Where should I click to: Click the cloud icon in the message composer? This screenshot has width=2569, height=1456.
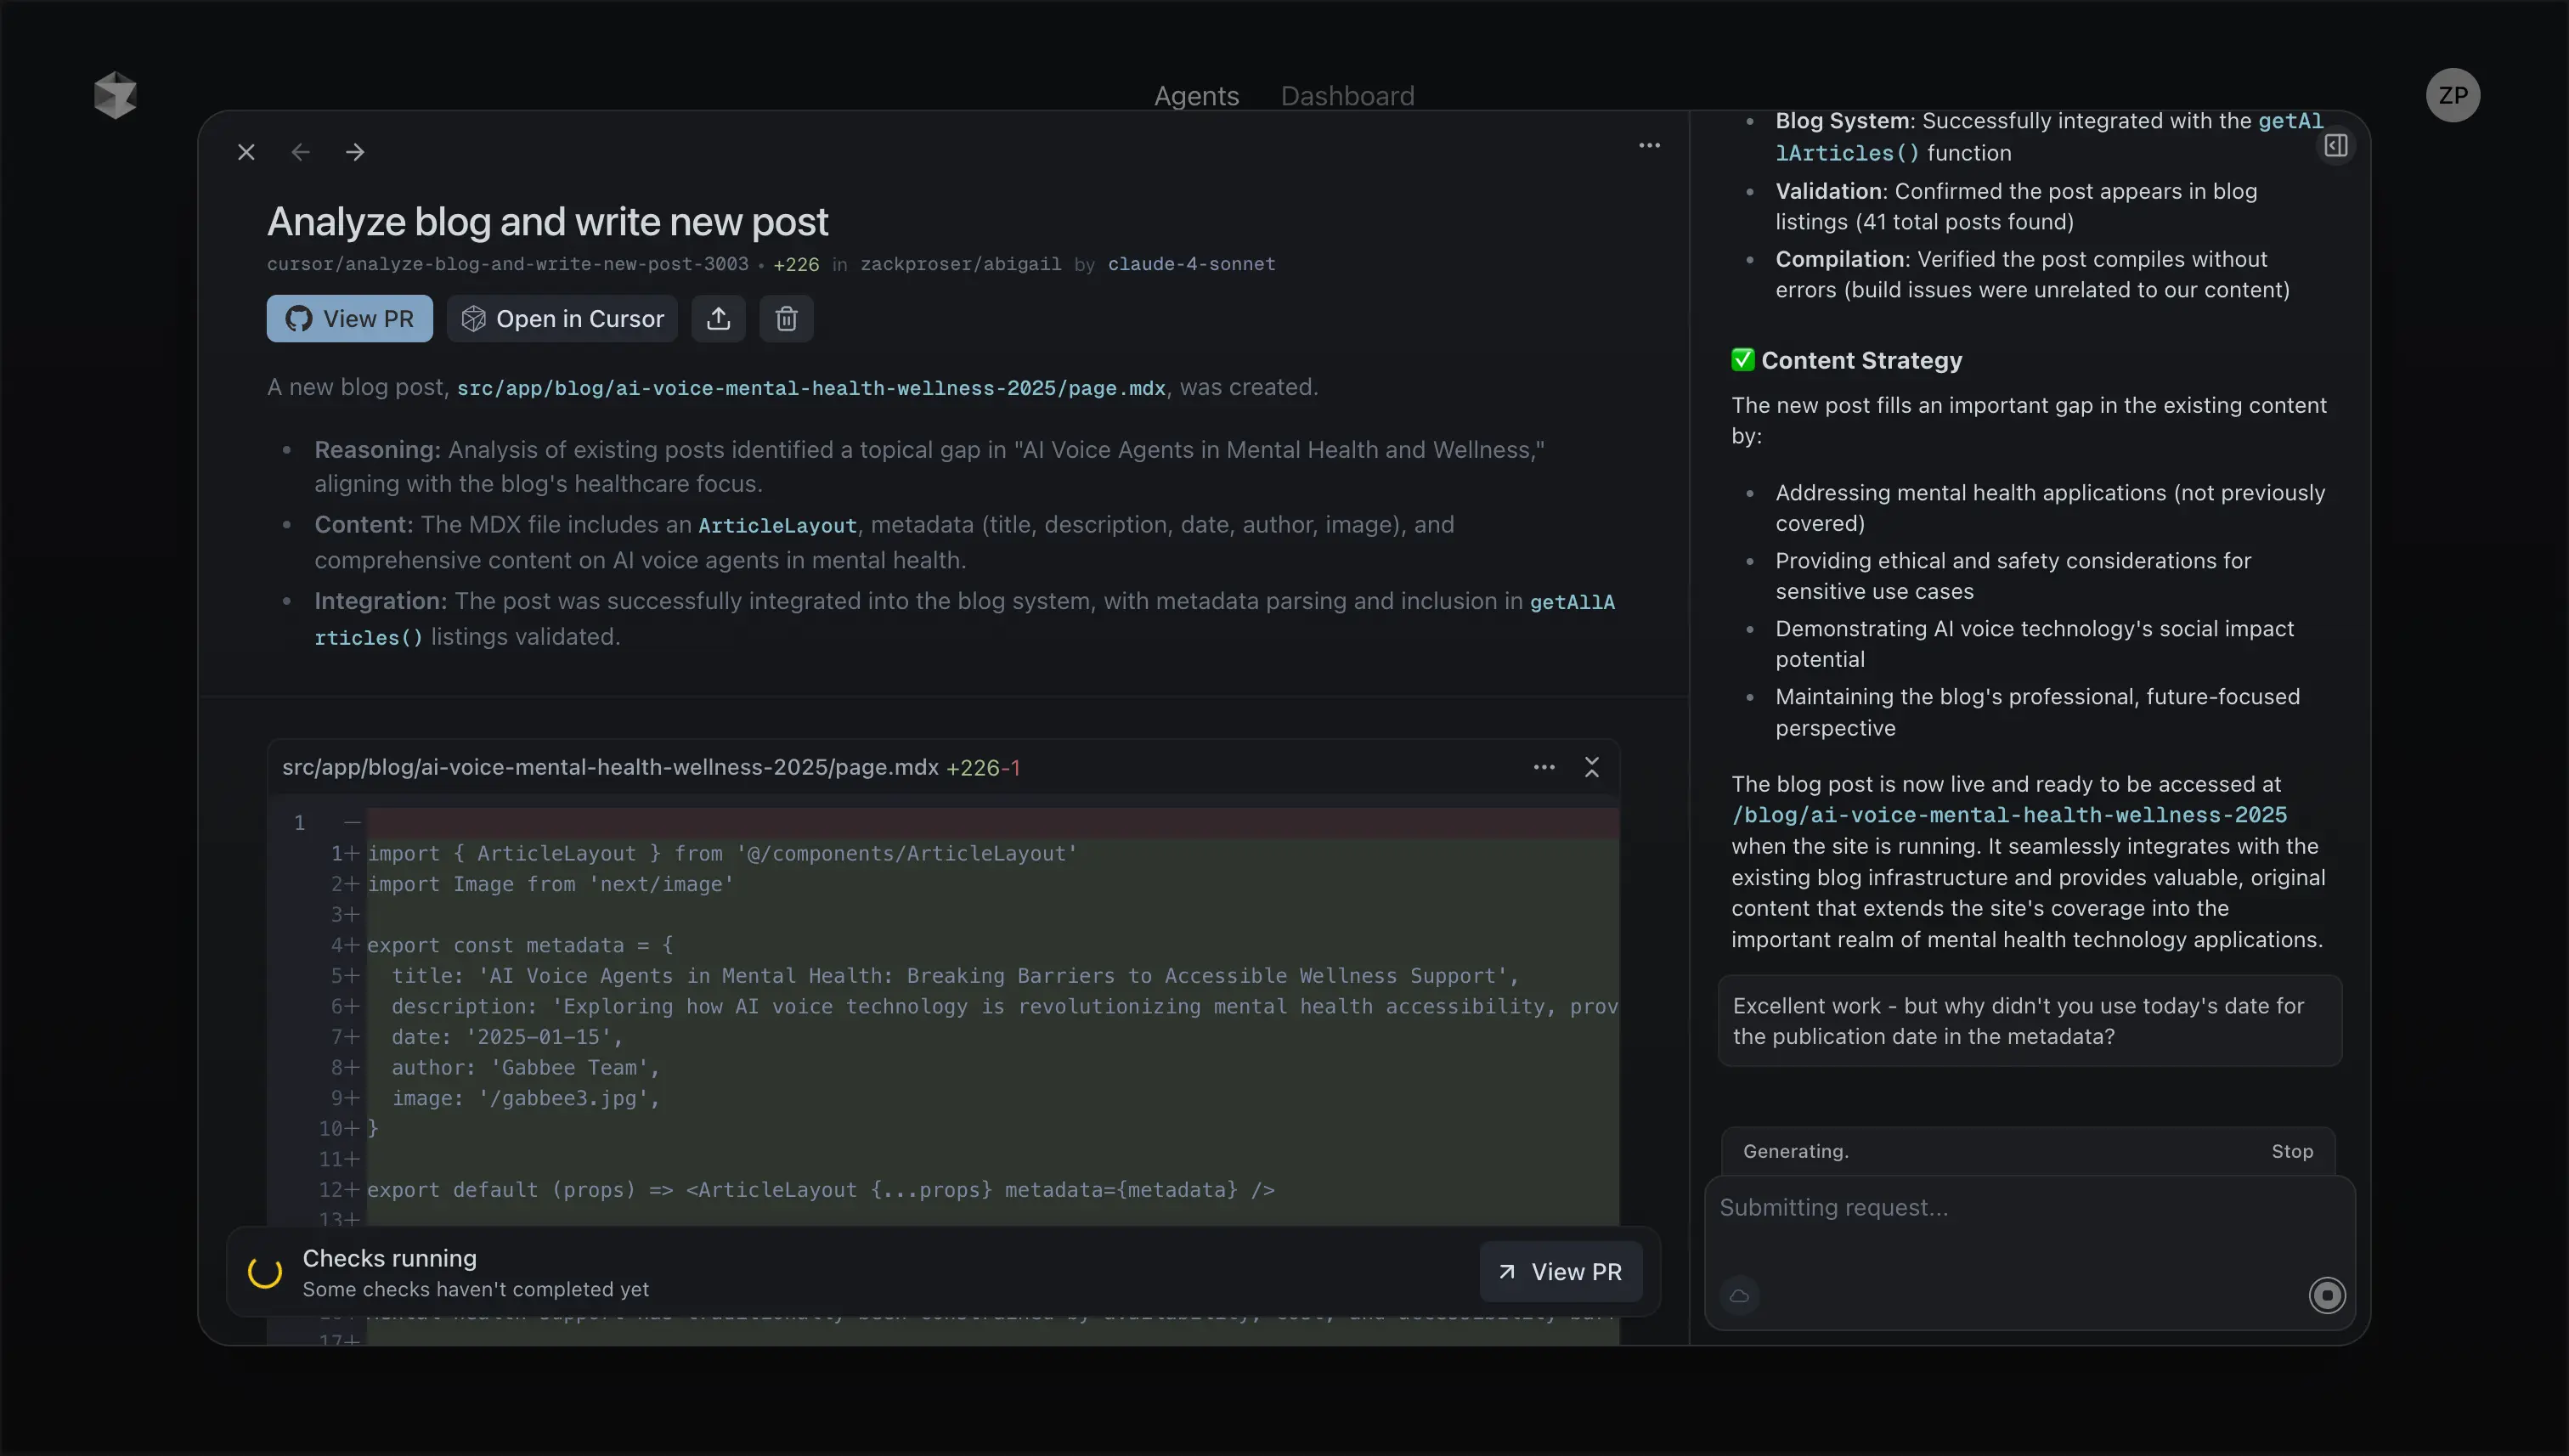tap(1740, 1295)
